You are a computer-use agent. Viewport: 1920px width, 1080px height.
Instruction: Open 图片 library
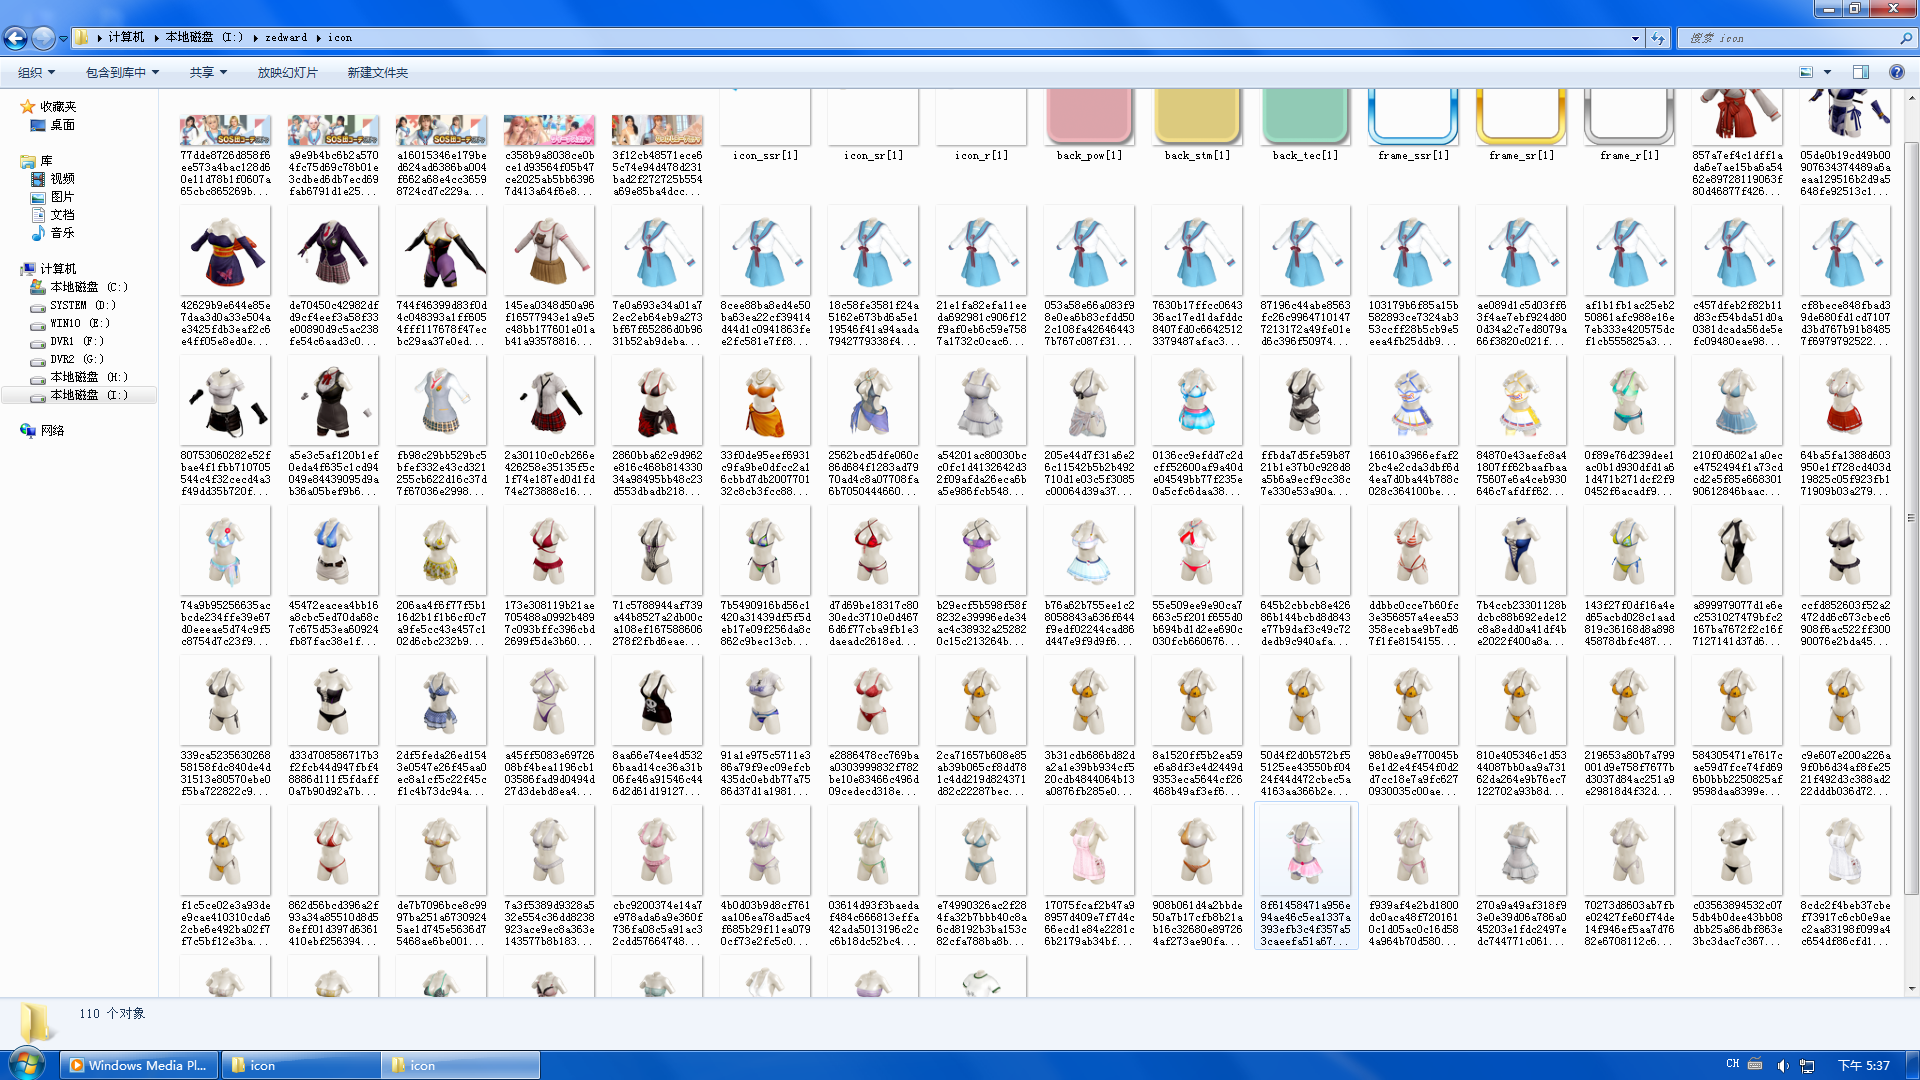pos(62,196)
